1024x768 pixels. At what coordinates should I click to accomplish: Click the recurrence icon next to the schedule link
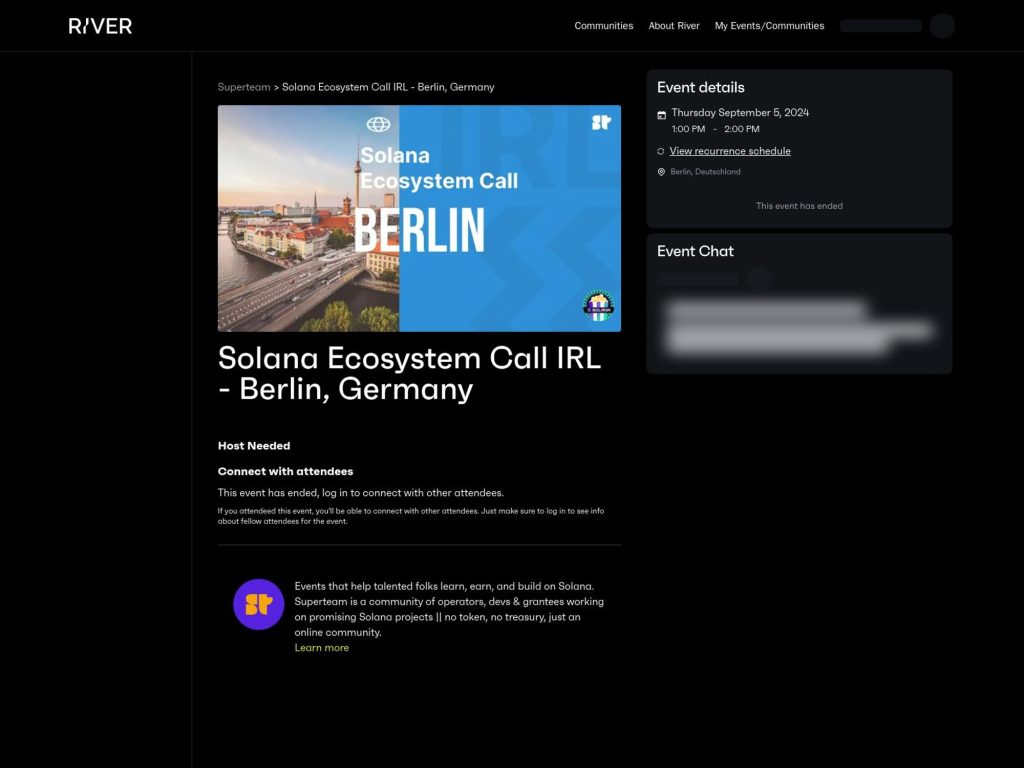661,150
